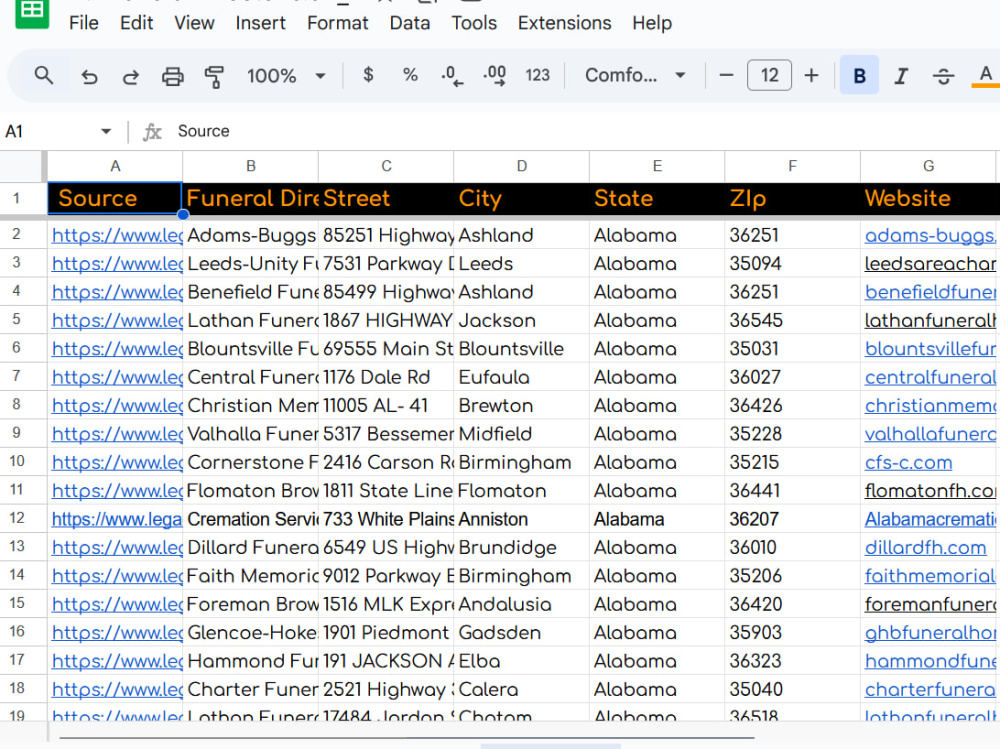Open the zoom 100% dropdown

[286, 76]
